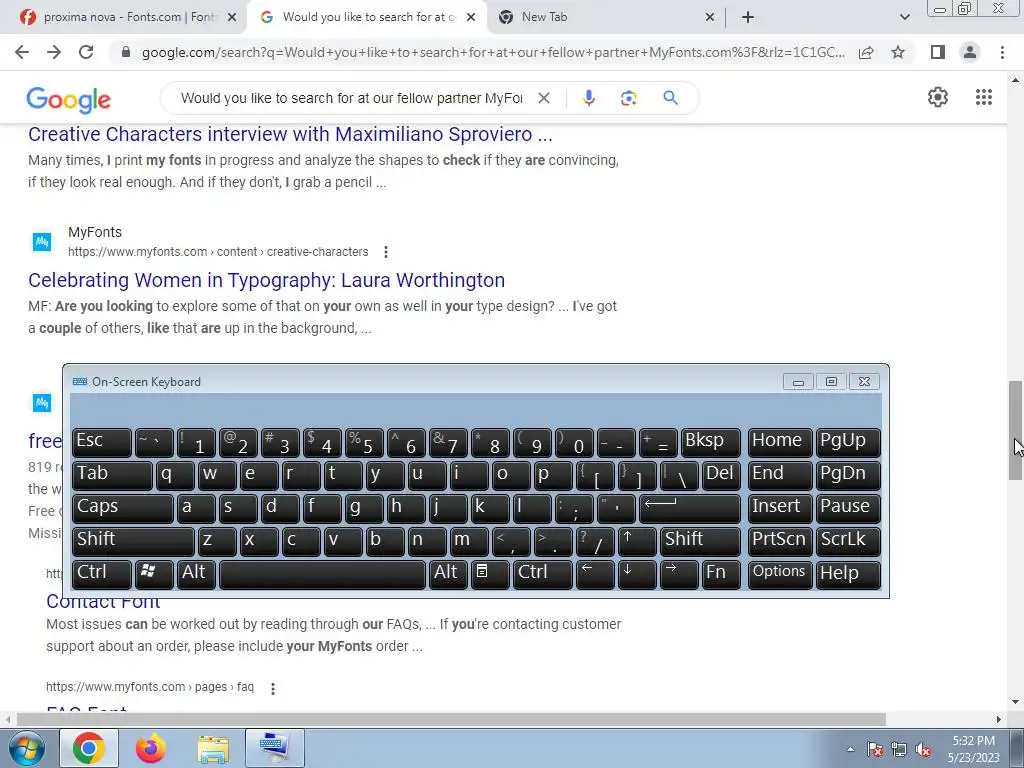
Task: Click taskbar clock showing 5:32 PM
Action: click(x=973, y=749)
